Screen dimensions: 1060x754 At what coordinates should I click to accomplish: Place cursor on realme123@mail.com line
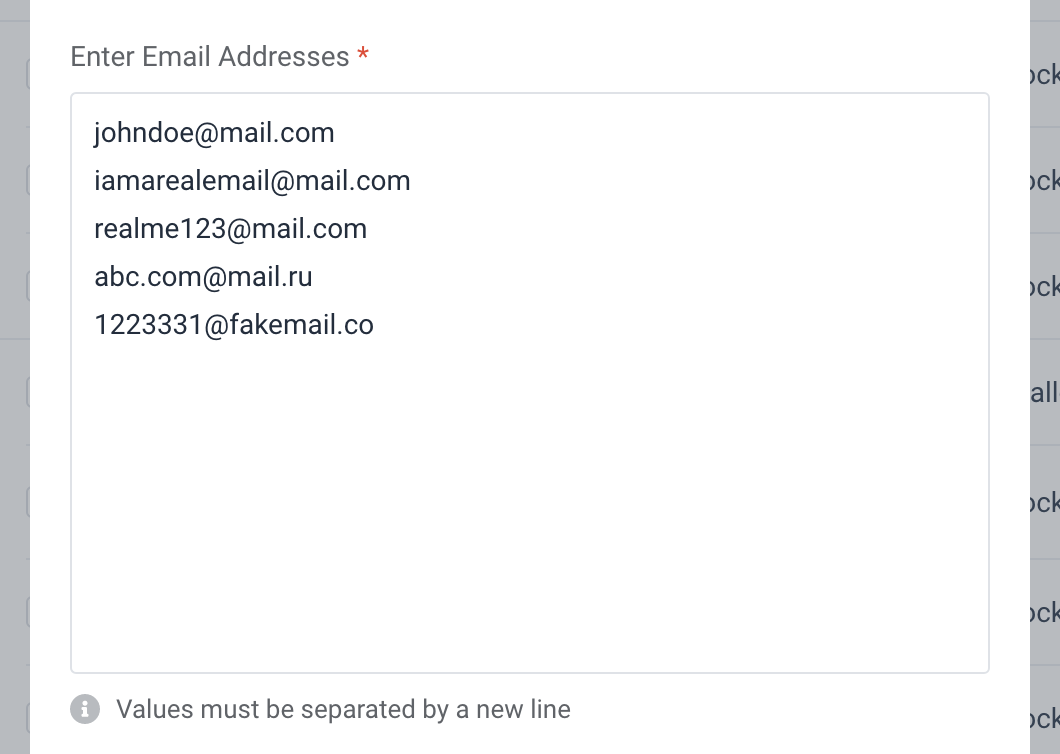pyautogui.click(x=231, y=229)
